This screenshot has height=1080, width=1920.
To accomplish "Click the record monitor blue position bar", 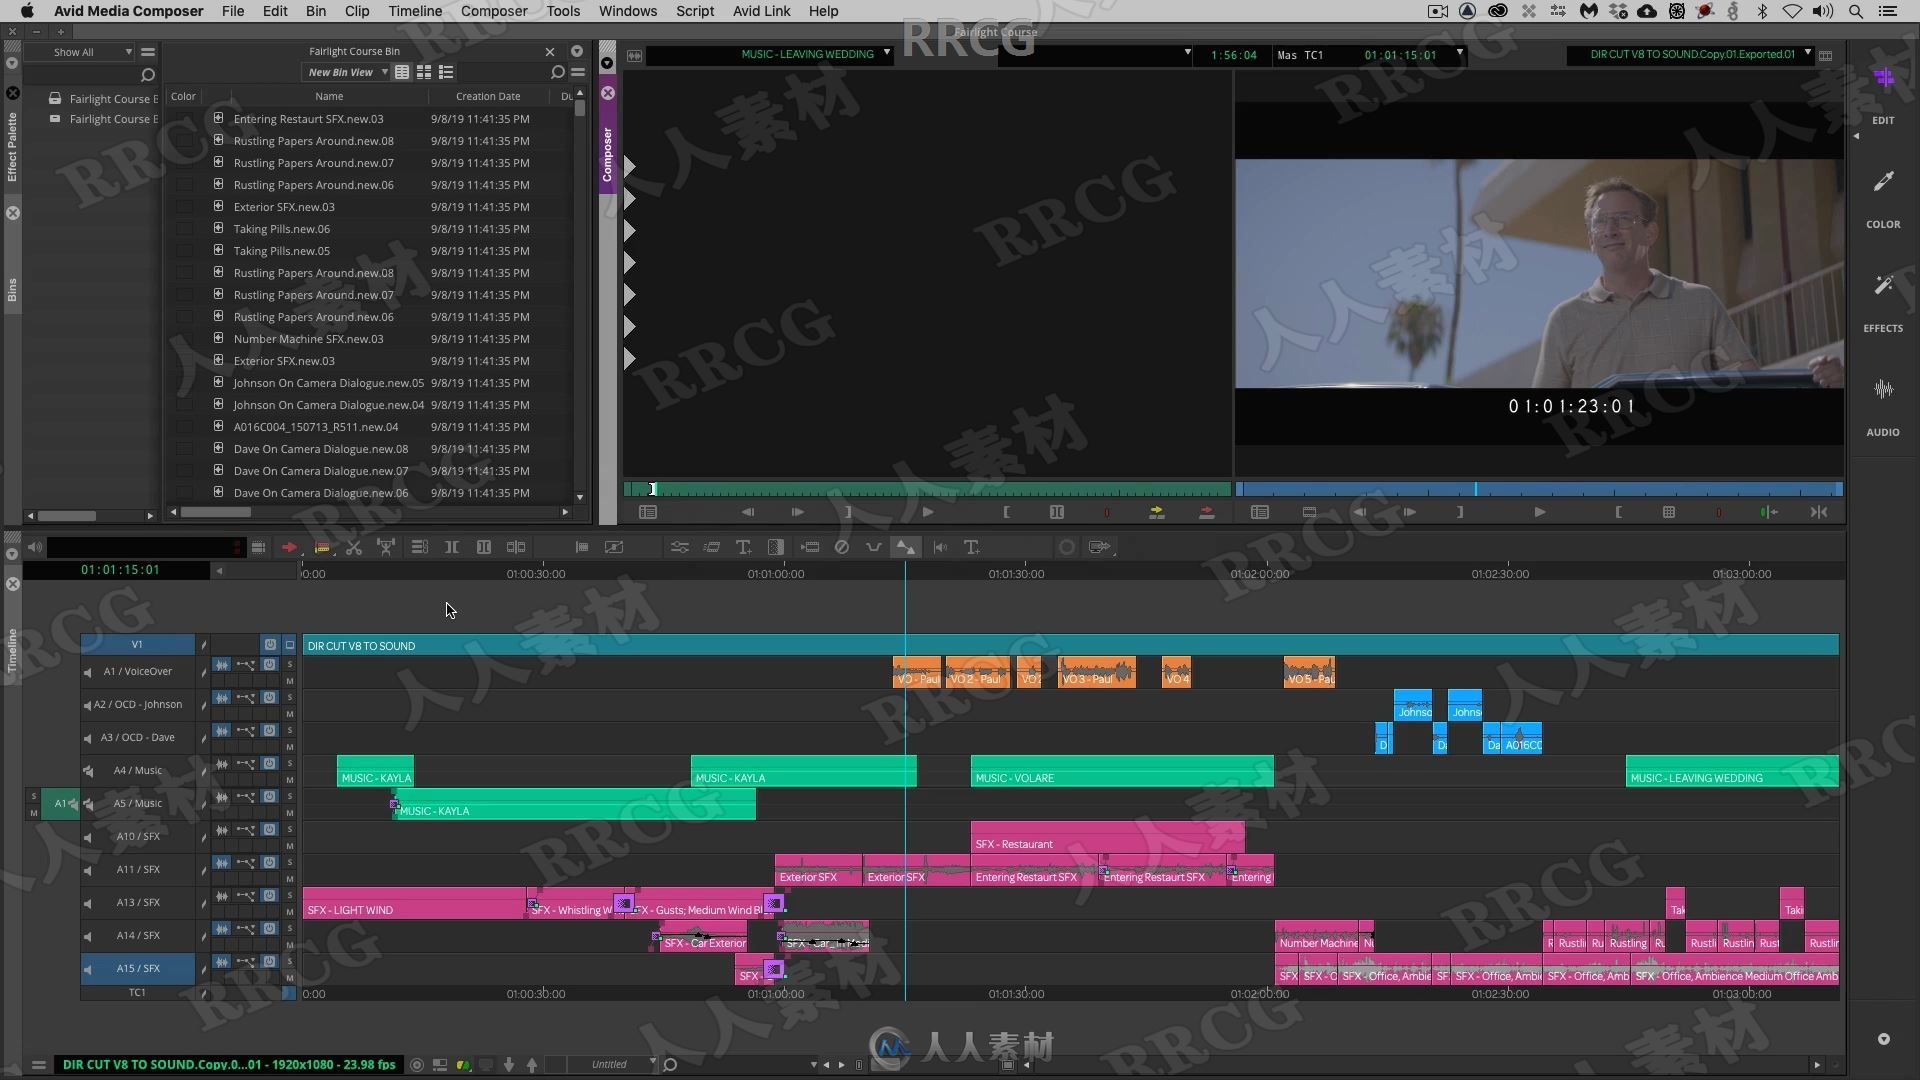I will coord(1539,489).
